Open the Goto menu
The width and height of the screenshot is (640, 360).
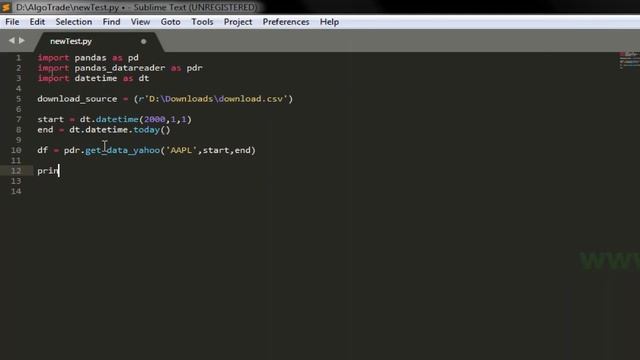(171, 22)
